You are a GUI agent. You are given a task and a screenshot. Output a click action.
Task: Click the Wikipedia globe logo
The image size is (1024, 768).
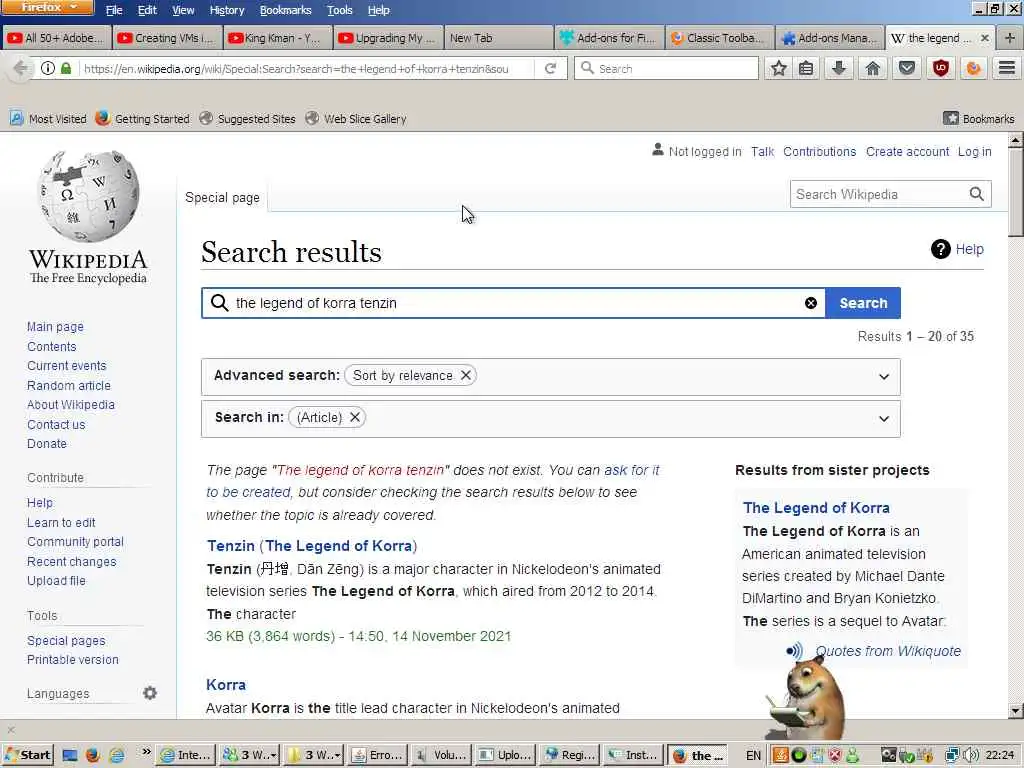tap(88, 196)
